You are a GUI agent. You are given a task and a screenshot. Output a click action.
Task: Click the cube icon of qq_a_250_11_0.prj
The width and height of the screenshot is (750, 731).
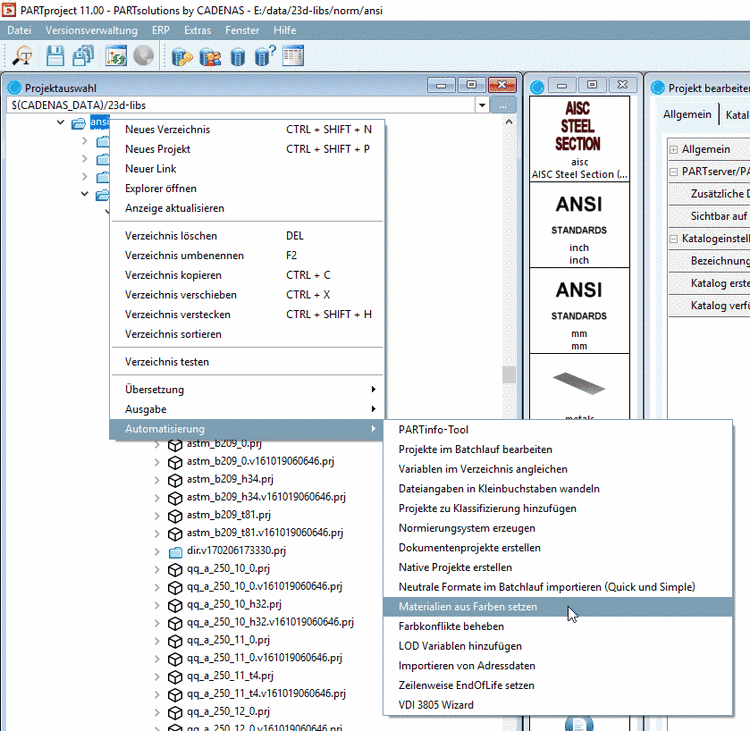click(x=175, y=641)
